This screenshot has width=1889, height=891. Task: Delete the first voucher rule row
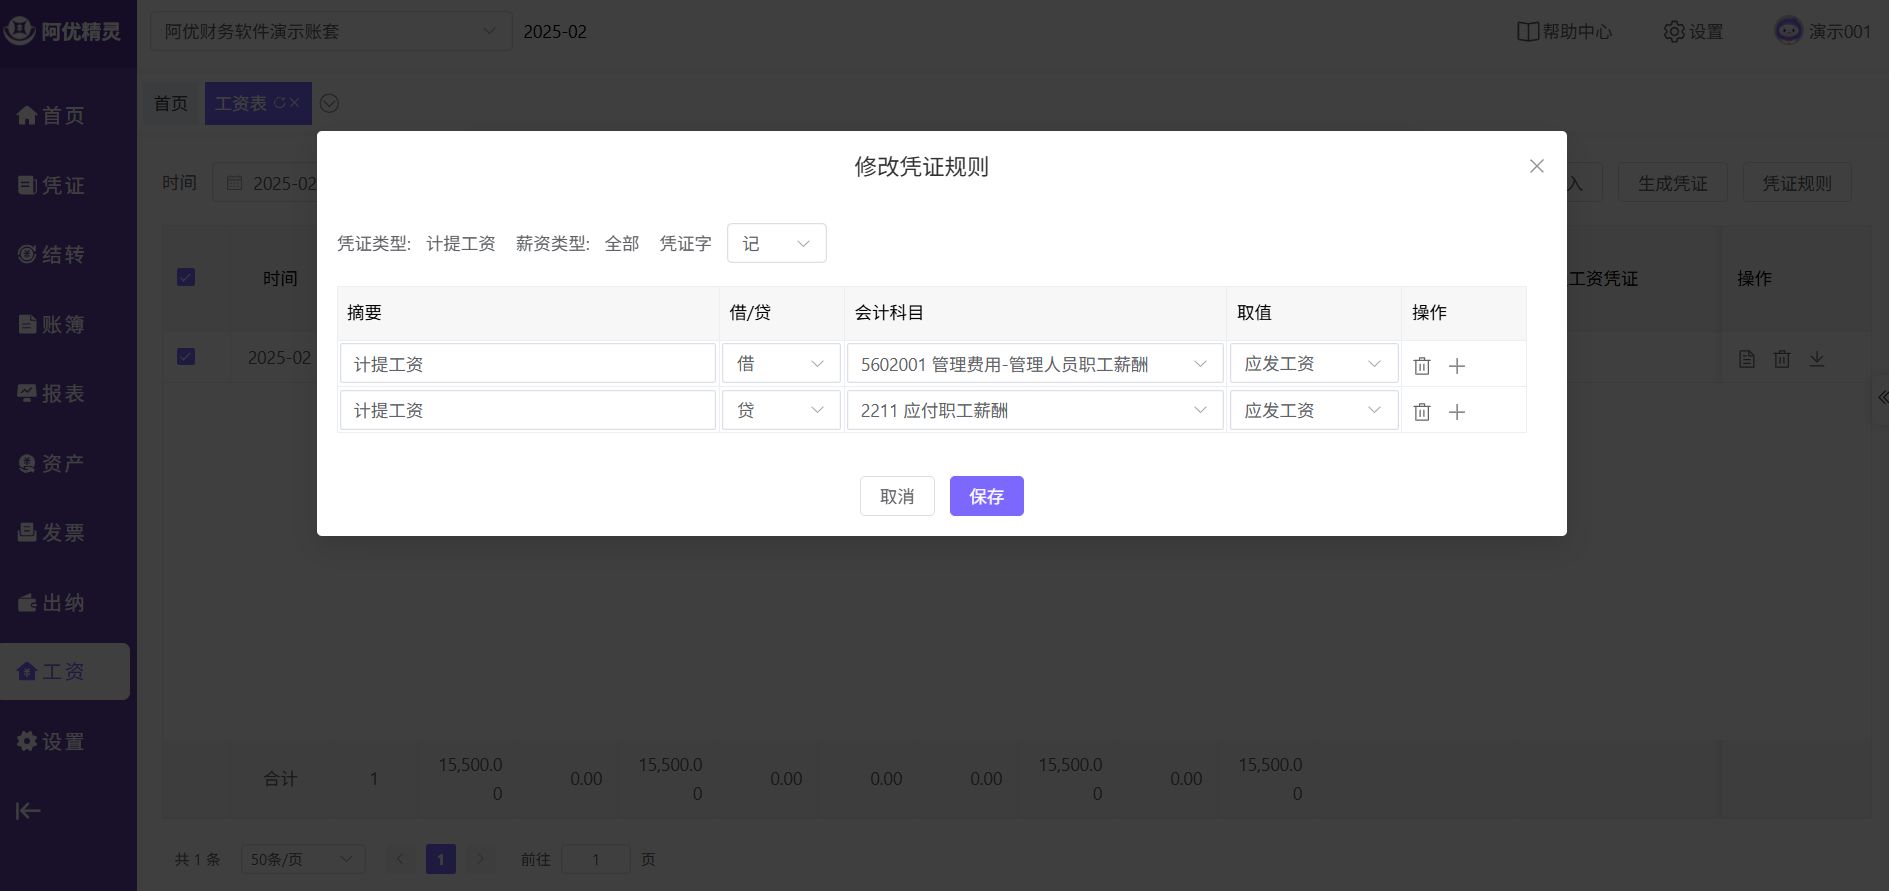1421,366
